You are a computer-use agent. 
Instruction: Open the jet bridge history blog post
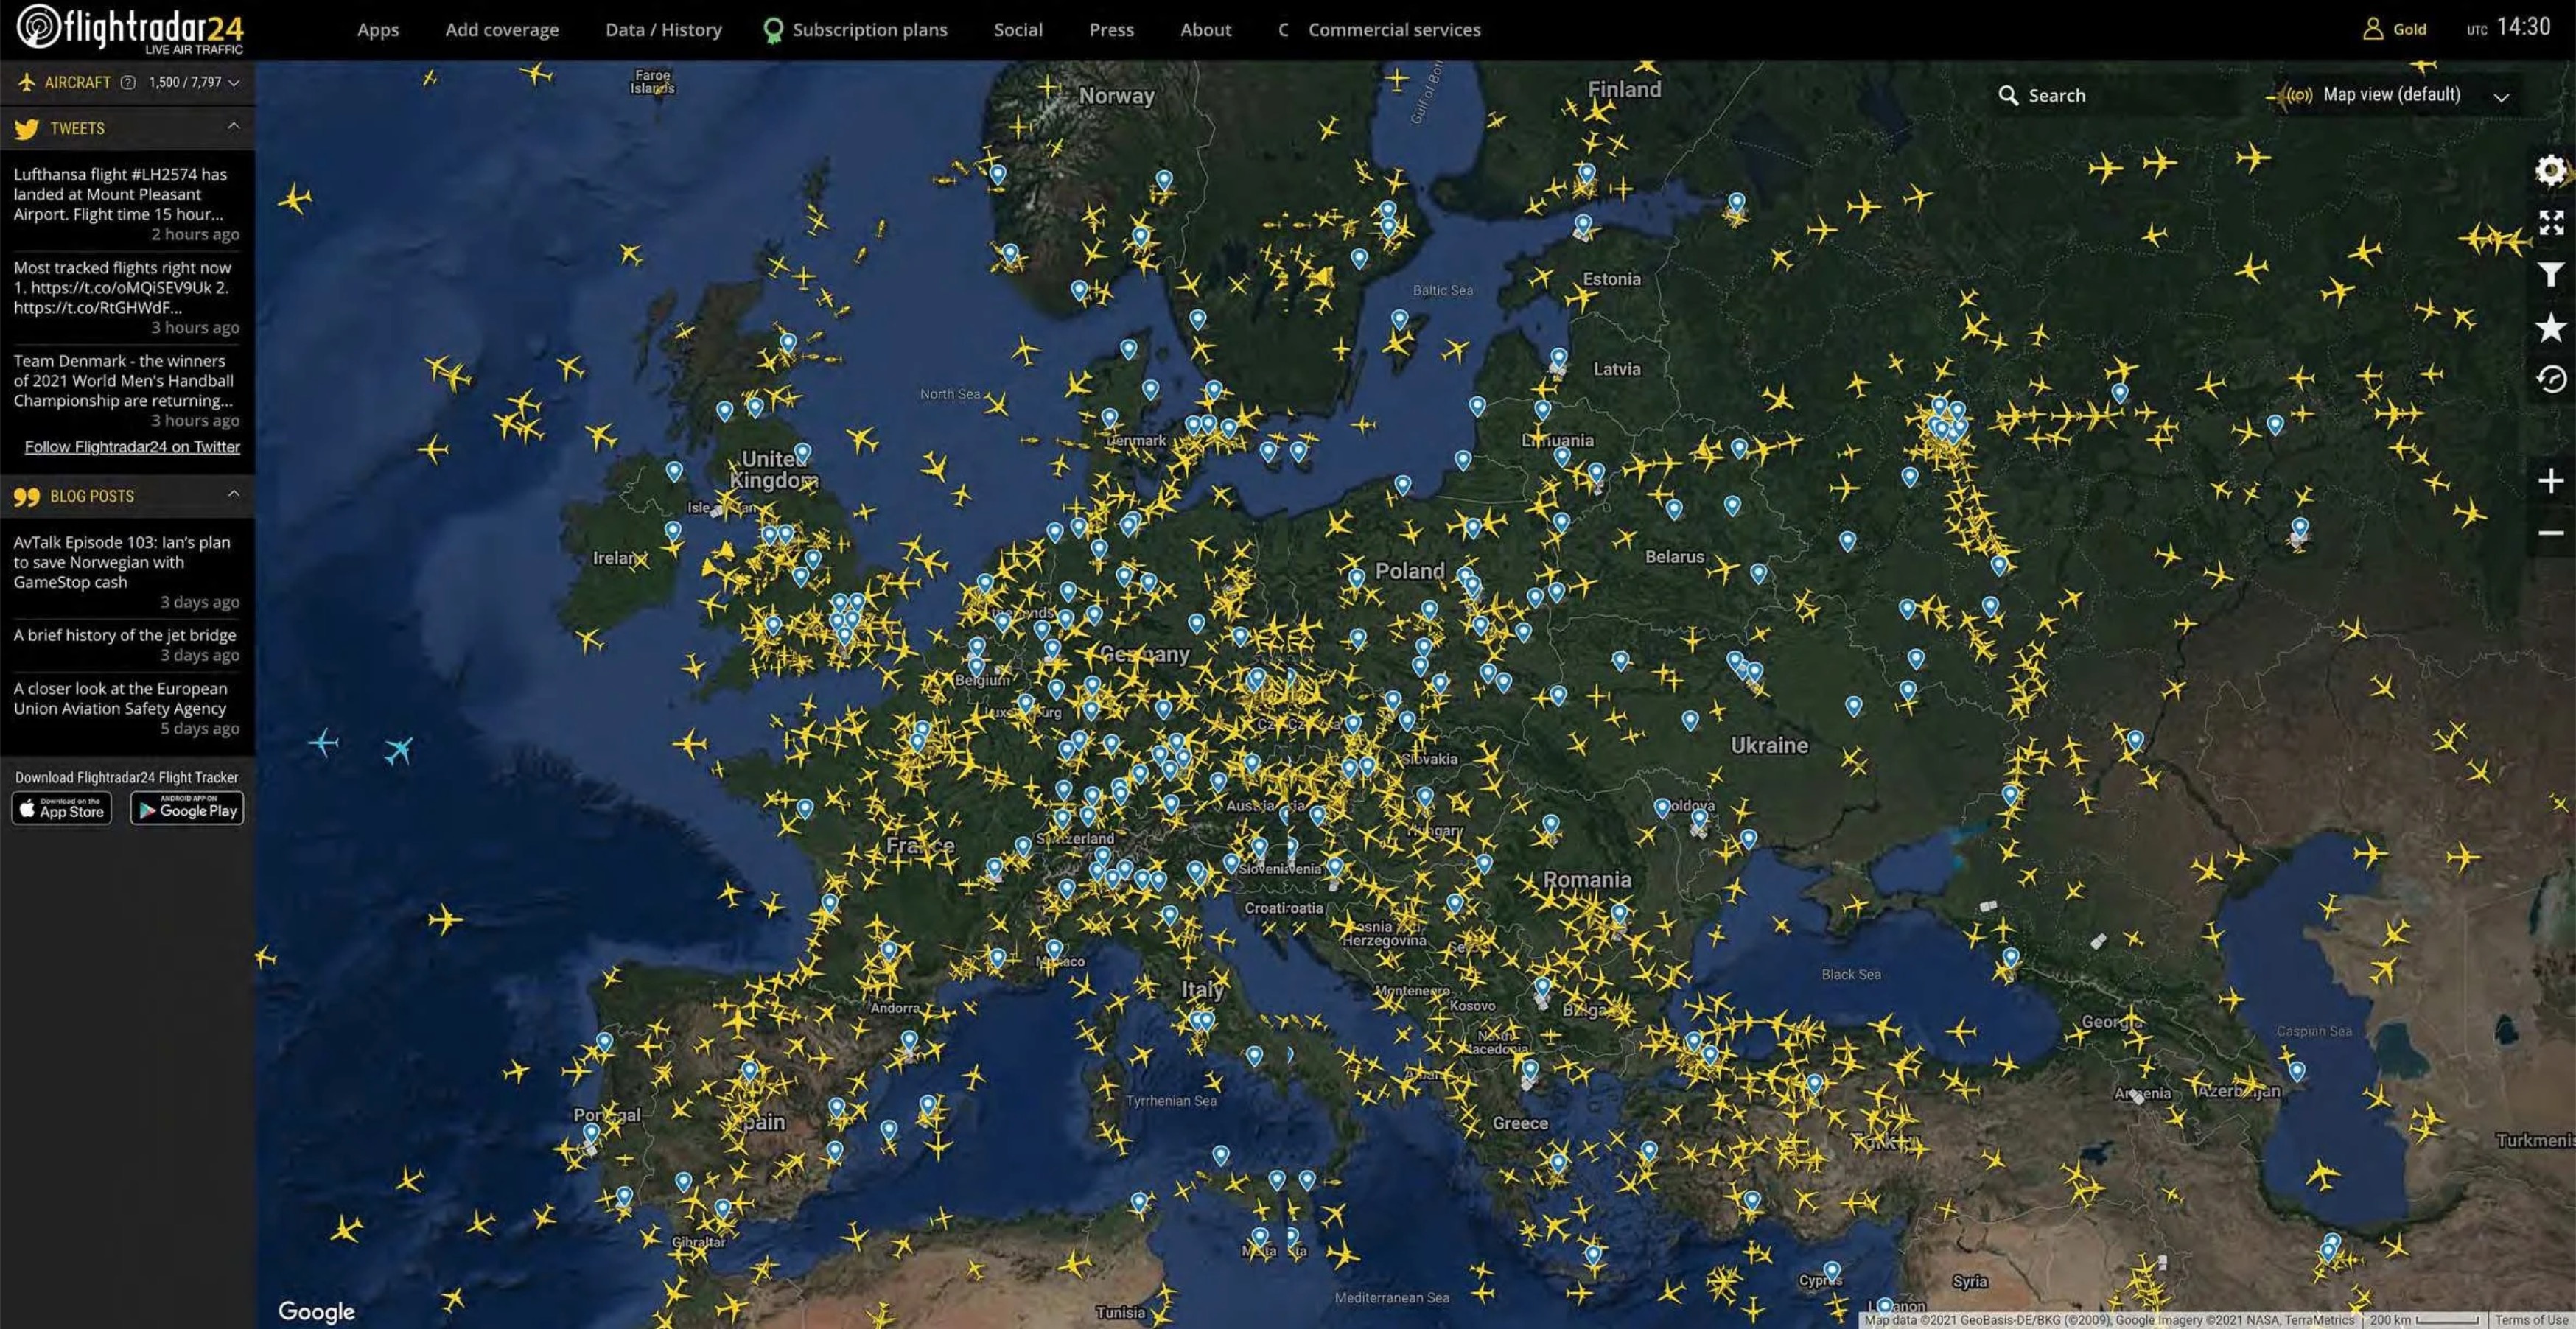[124, 634]
